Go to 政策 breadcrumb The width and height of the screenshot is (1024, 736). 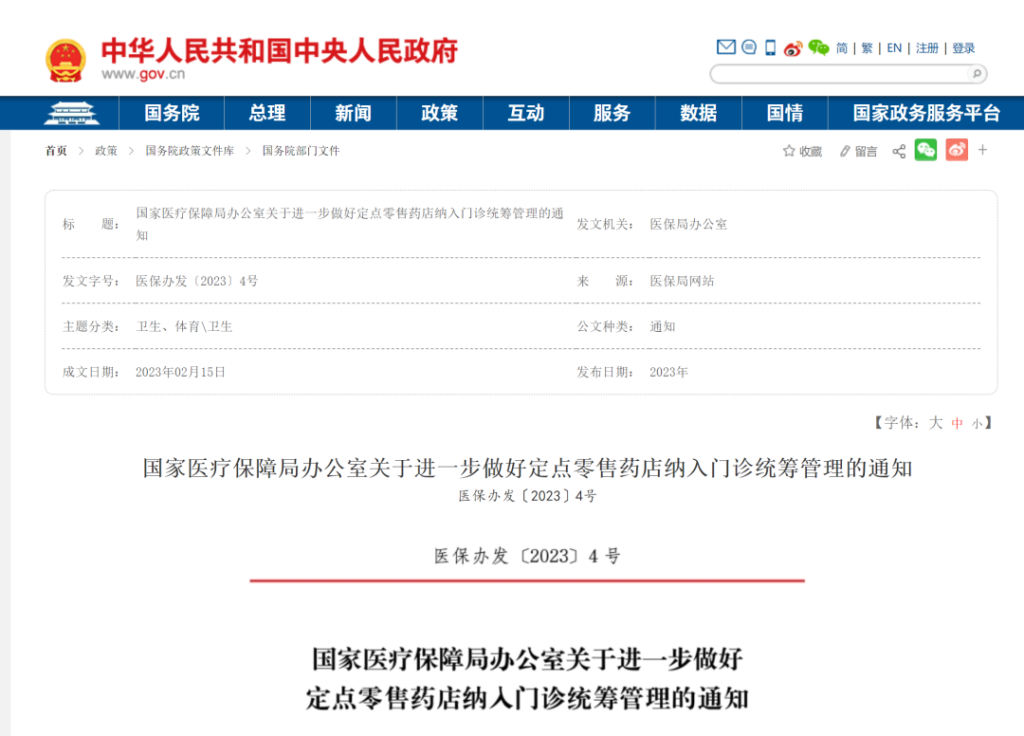(x=106, y=151)
